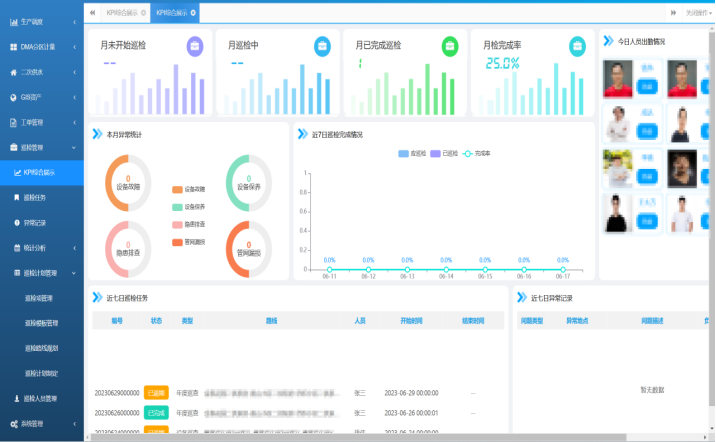Viewport: 716px width, 442px height.
Task: Click the 月检完成率 teal briefcase icon
Action: click(577, 45)
